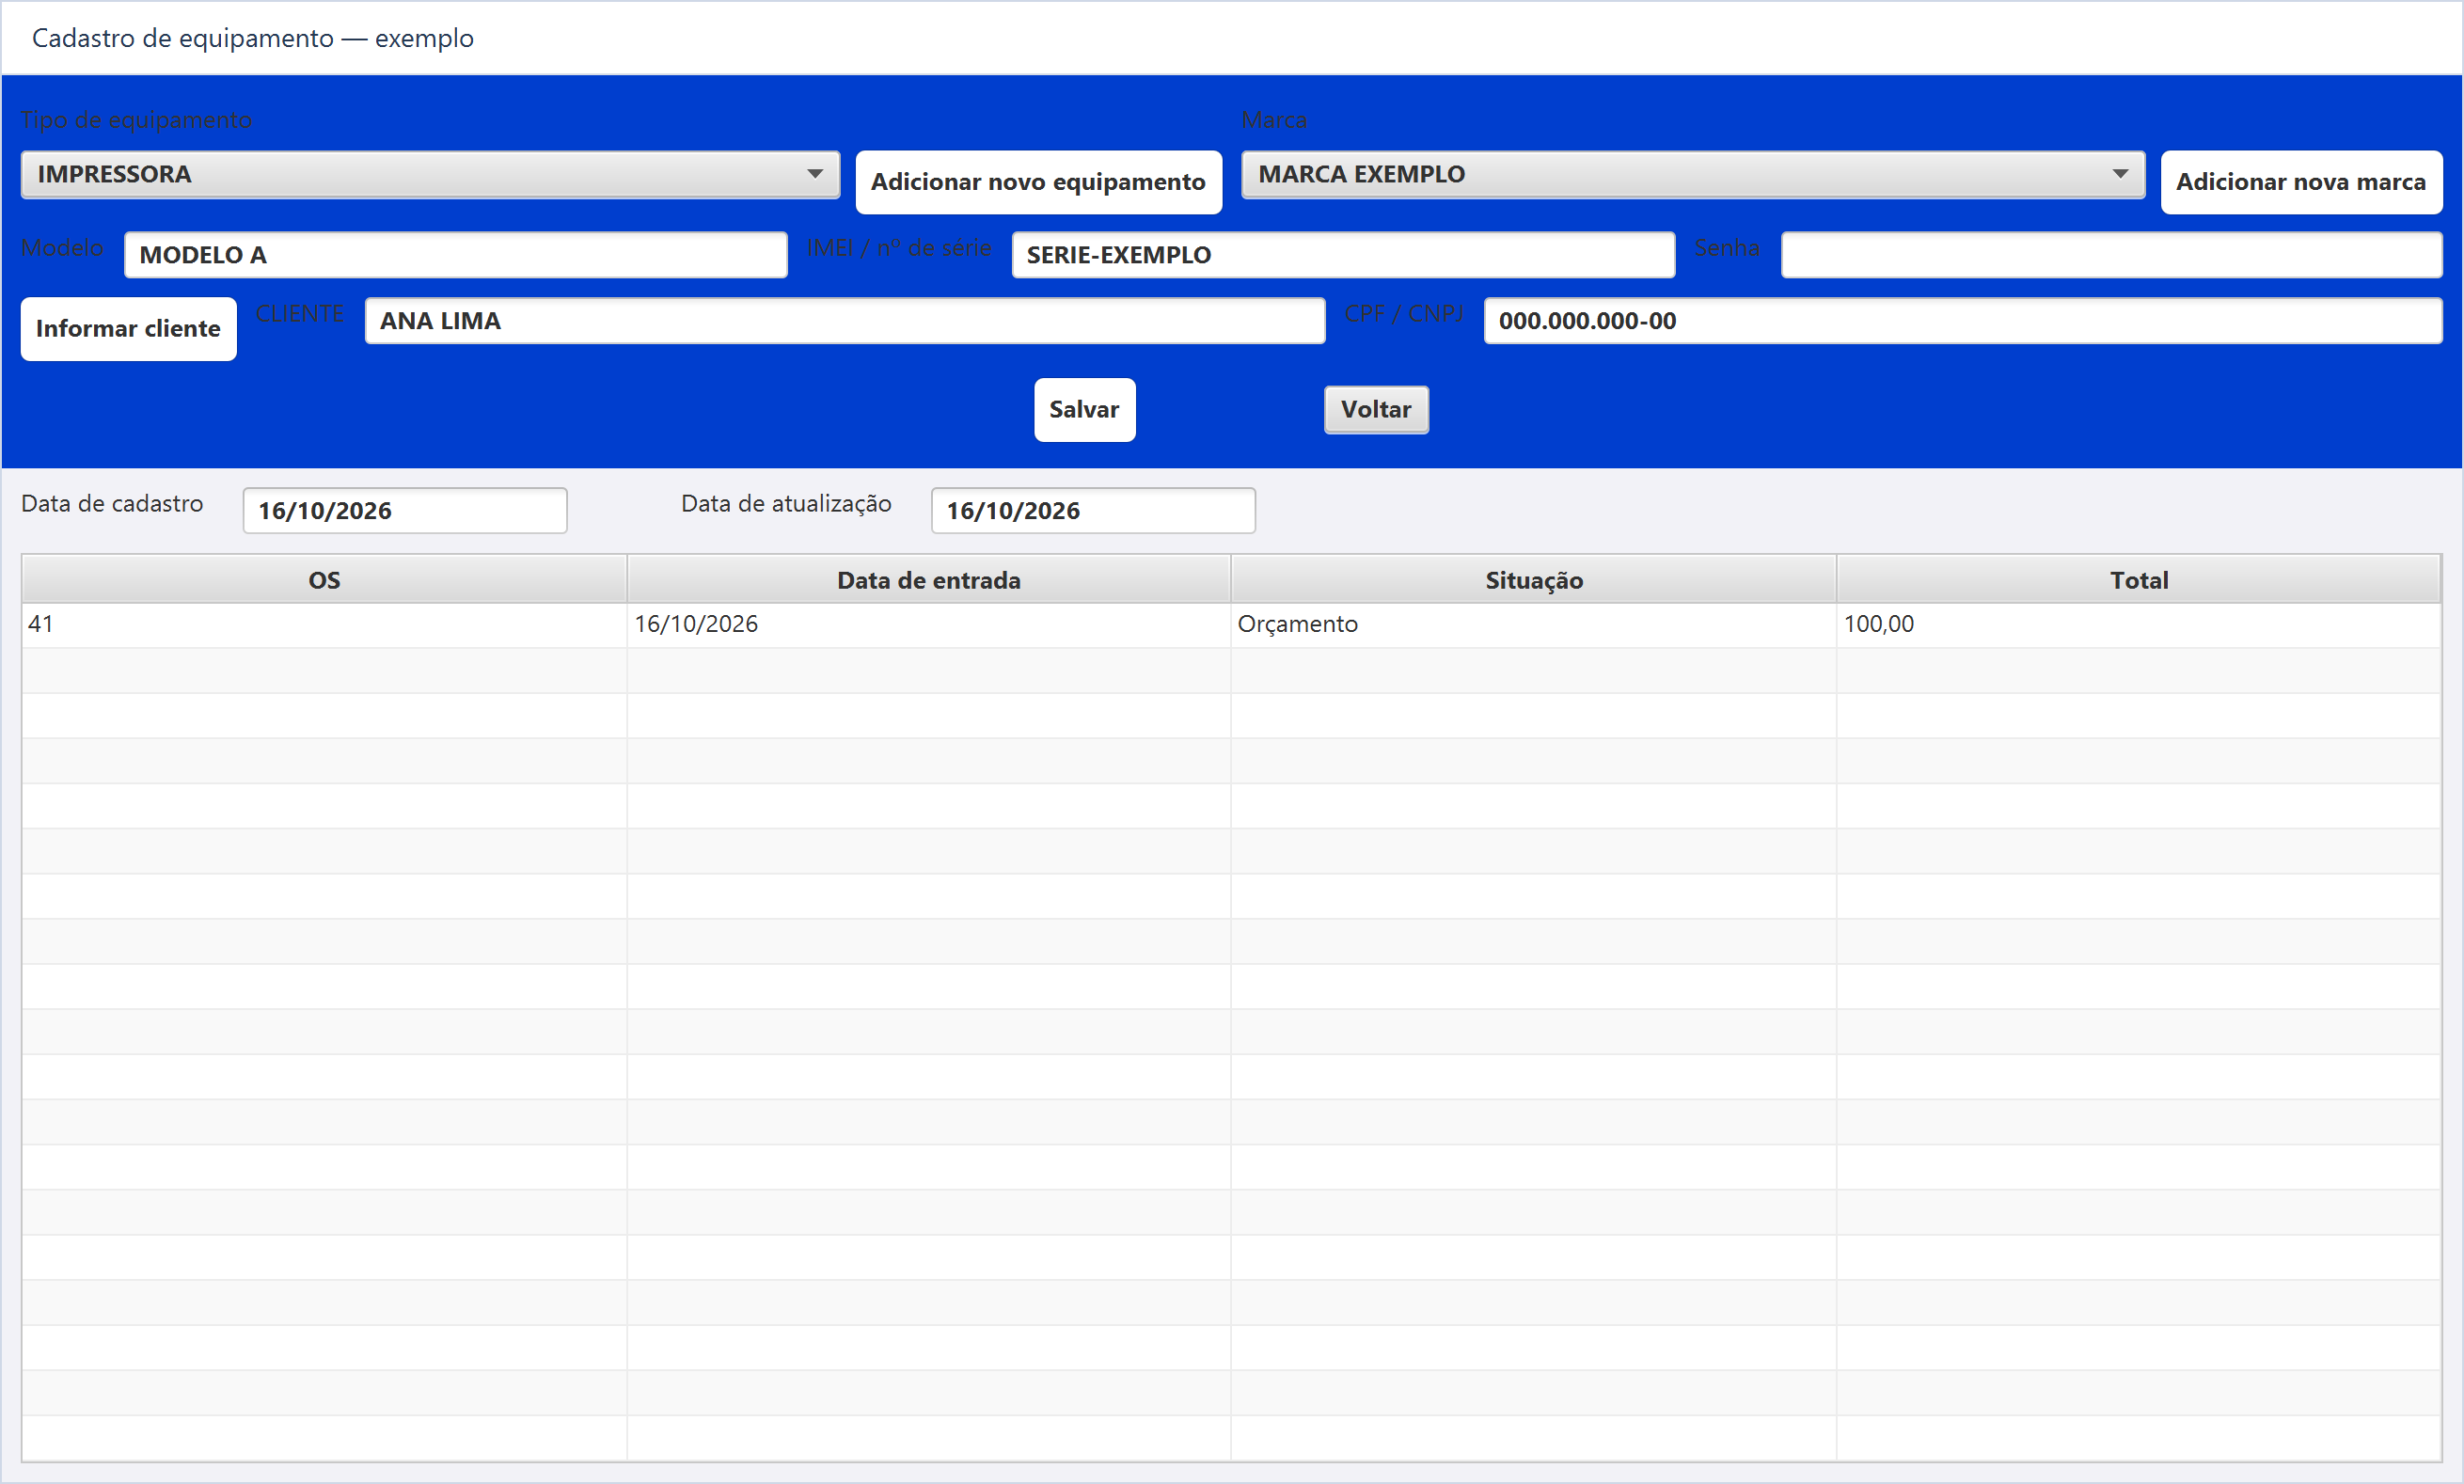Open the Tipo de equipamento dropdown showing IMPRESSORA
2464x1484 pixels.
pos(430,175)
